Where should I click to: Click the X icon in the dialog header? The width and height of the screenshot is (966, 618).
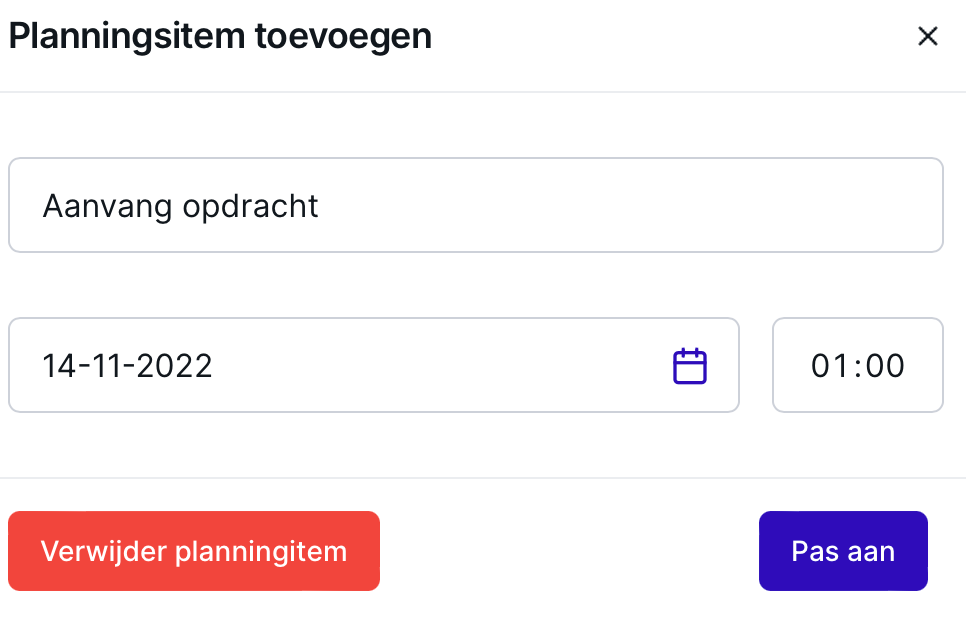(x=927, y=36)
